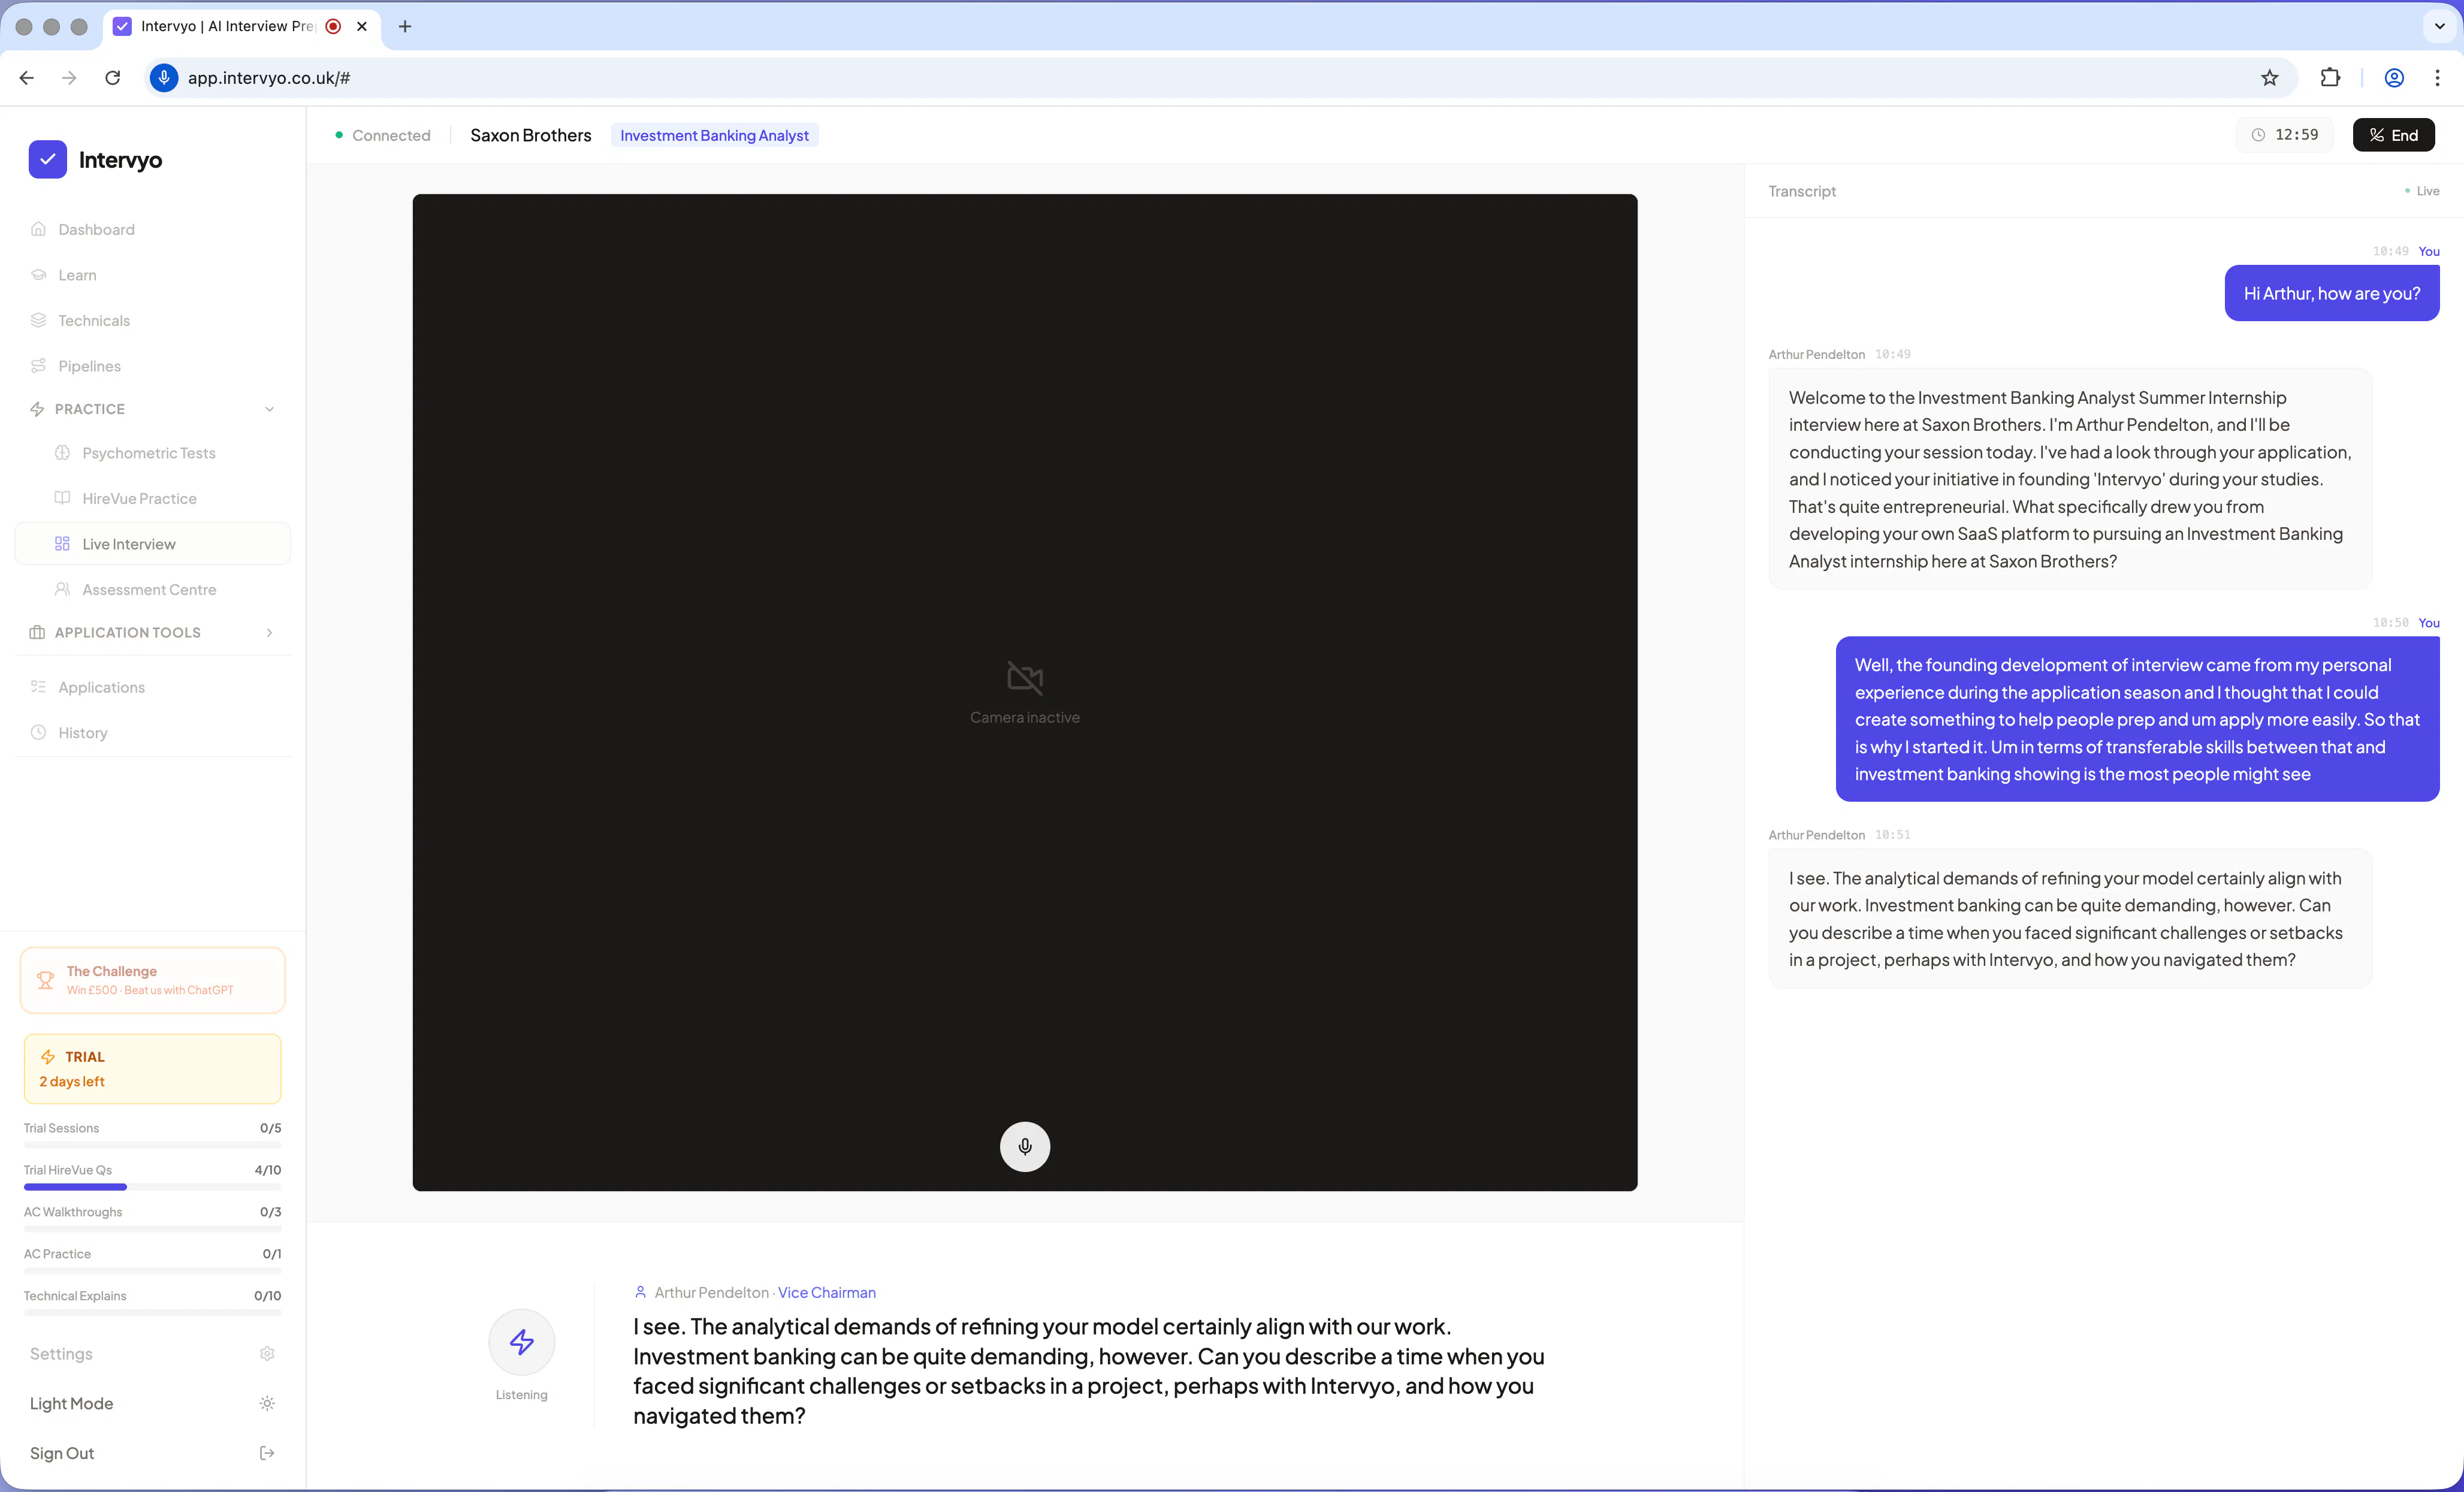Viewport: 2464px width, 1492px height.
Task: Open the browser extensions puzzle icon
Action: click(x=2330, y=78)
